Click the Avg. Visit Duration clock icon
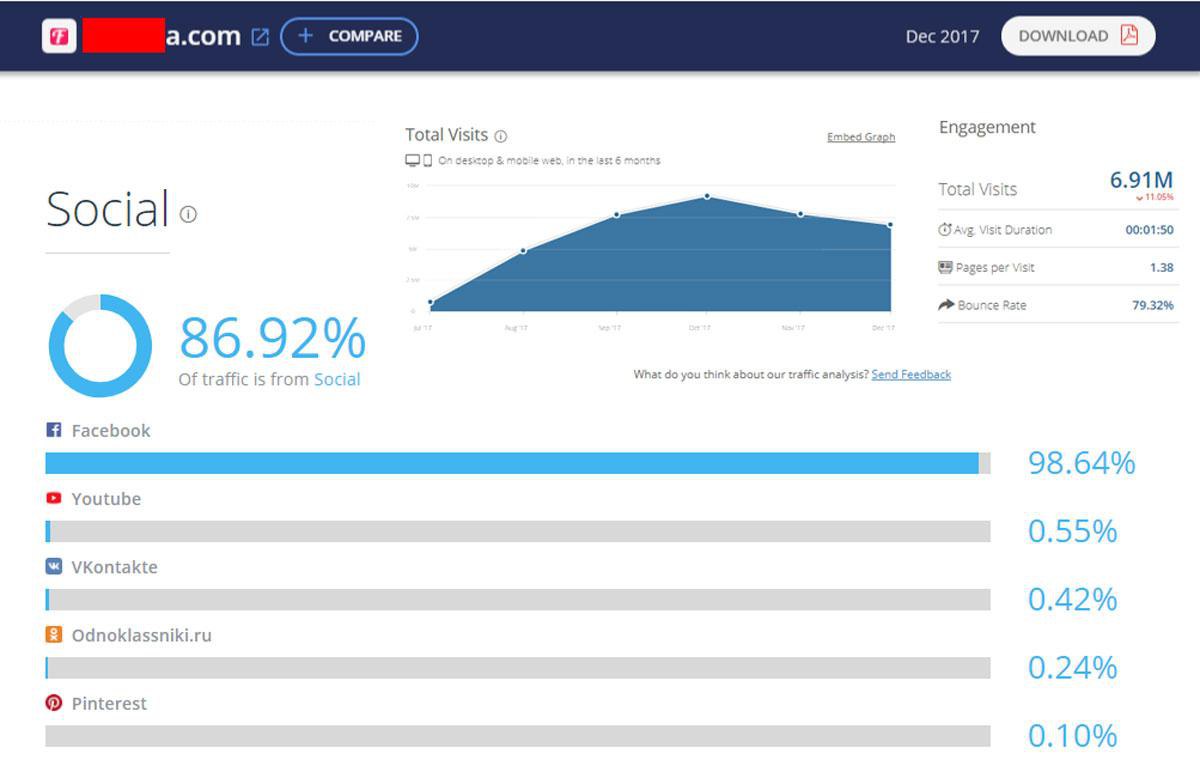The width and height of the screenshot is (1200, 772). click(x=945, y=229)
